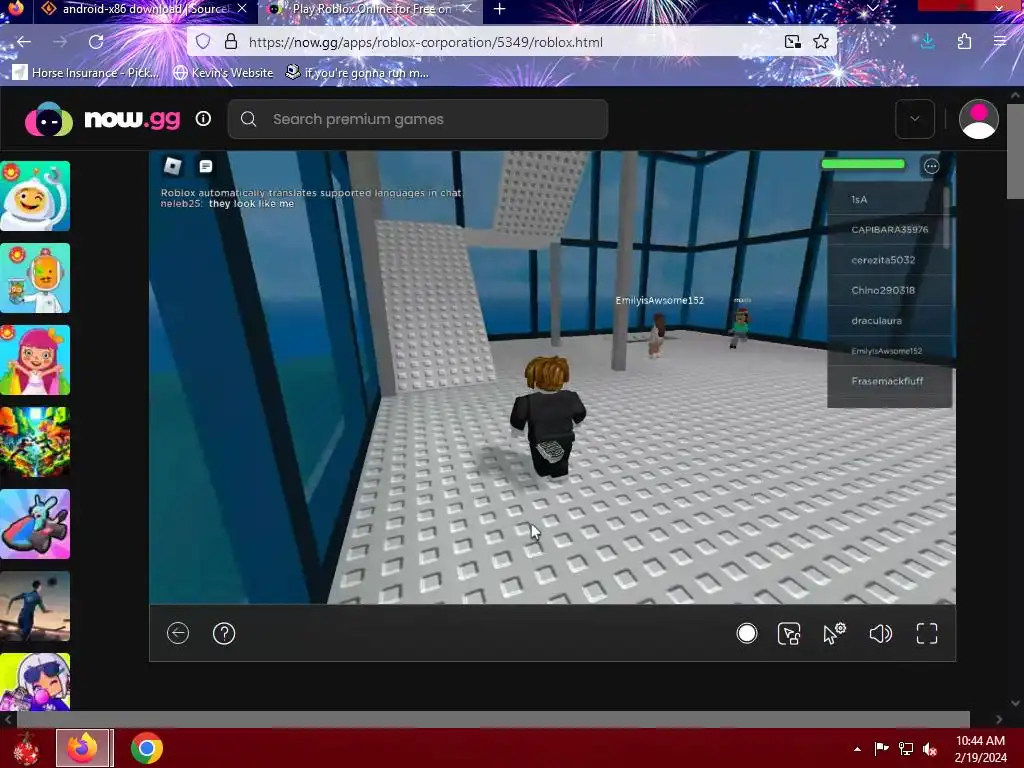Open Firefox from the taskbar
The image size is (1024, 768).
[x=84, y=748]
